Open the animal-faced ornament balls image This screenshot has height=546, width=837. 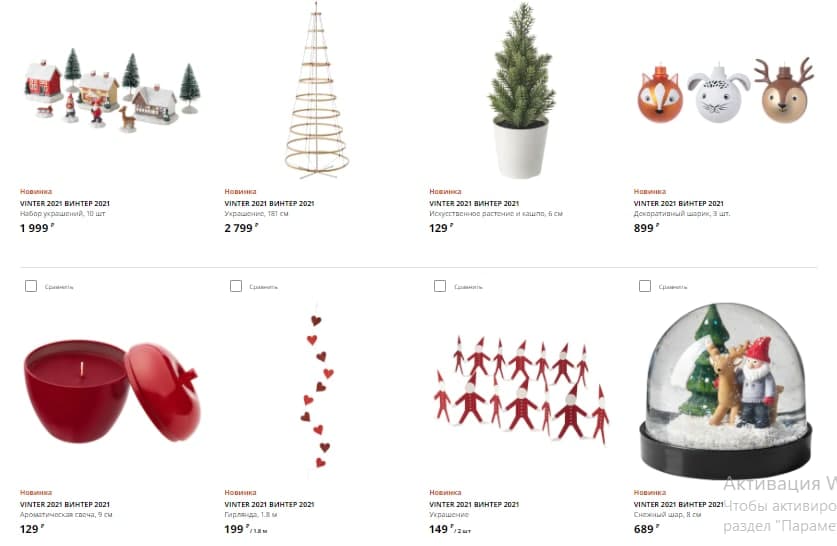725,91
